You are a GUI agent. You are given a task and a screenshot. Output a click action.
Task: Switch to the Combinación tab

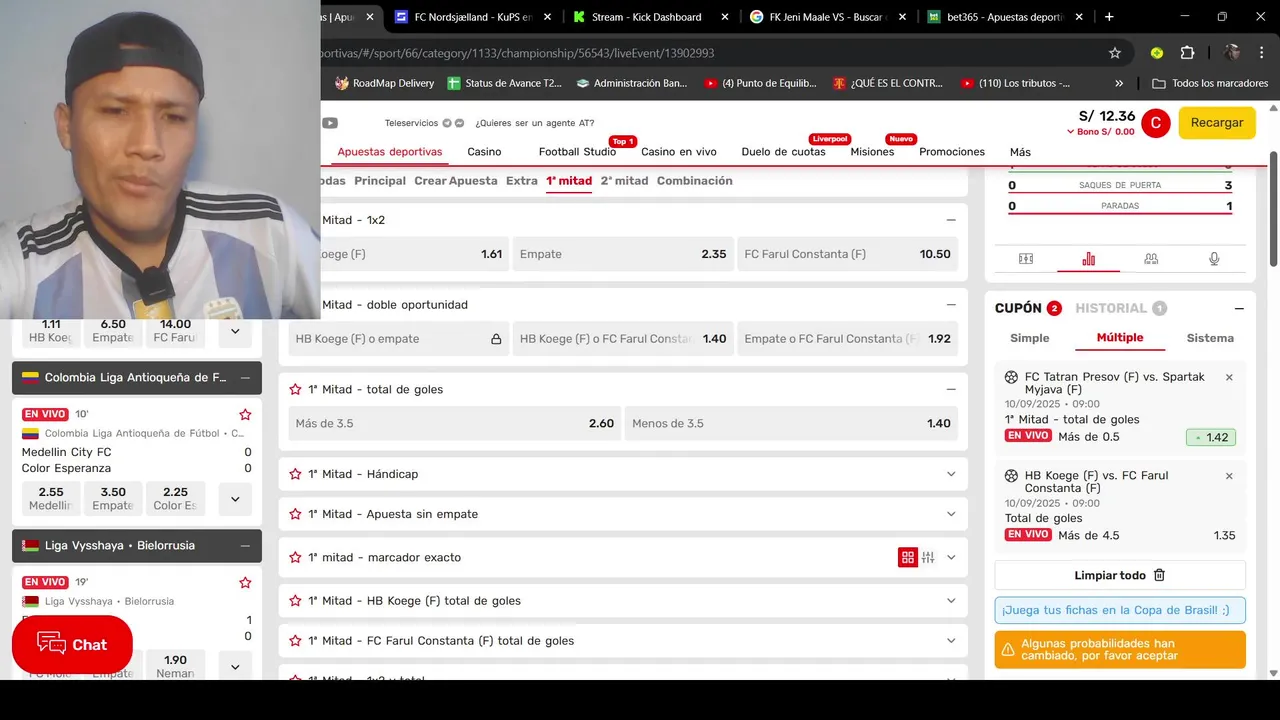point(695,181)
